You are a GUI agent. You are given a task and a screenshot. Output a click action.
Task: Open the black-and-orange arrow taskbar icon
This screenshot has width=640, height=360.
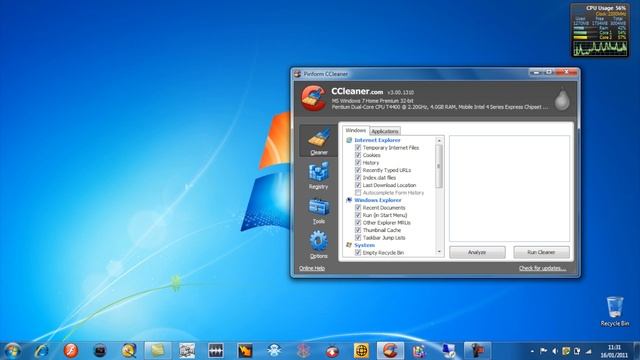tap(245, 351)
